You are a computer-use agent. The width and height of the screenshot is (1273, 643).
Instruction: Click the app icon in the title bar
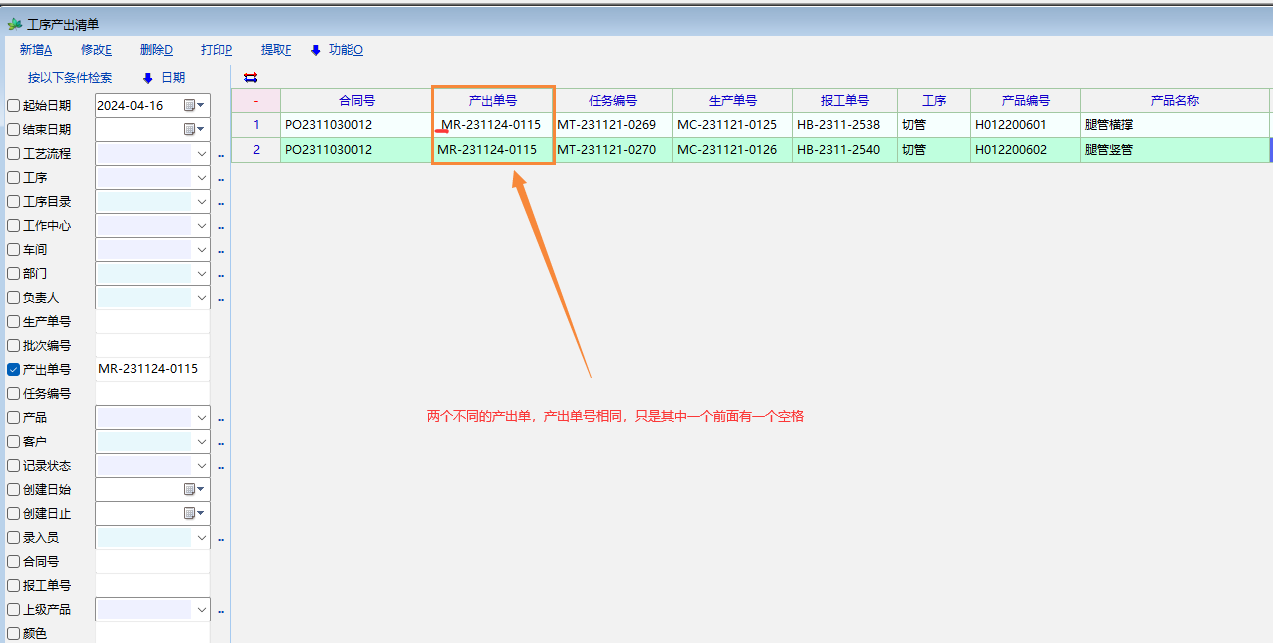14,24
